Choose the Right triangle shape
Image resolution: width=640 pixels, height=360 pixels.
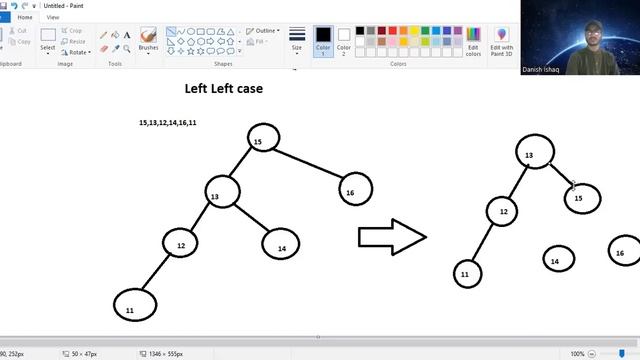(x=171, y=41)
